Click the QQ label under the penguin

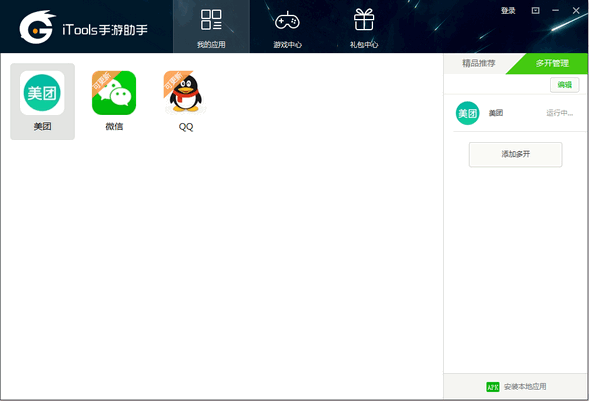186,127
